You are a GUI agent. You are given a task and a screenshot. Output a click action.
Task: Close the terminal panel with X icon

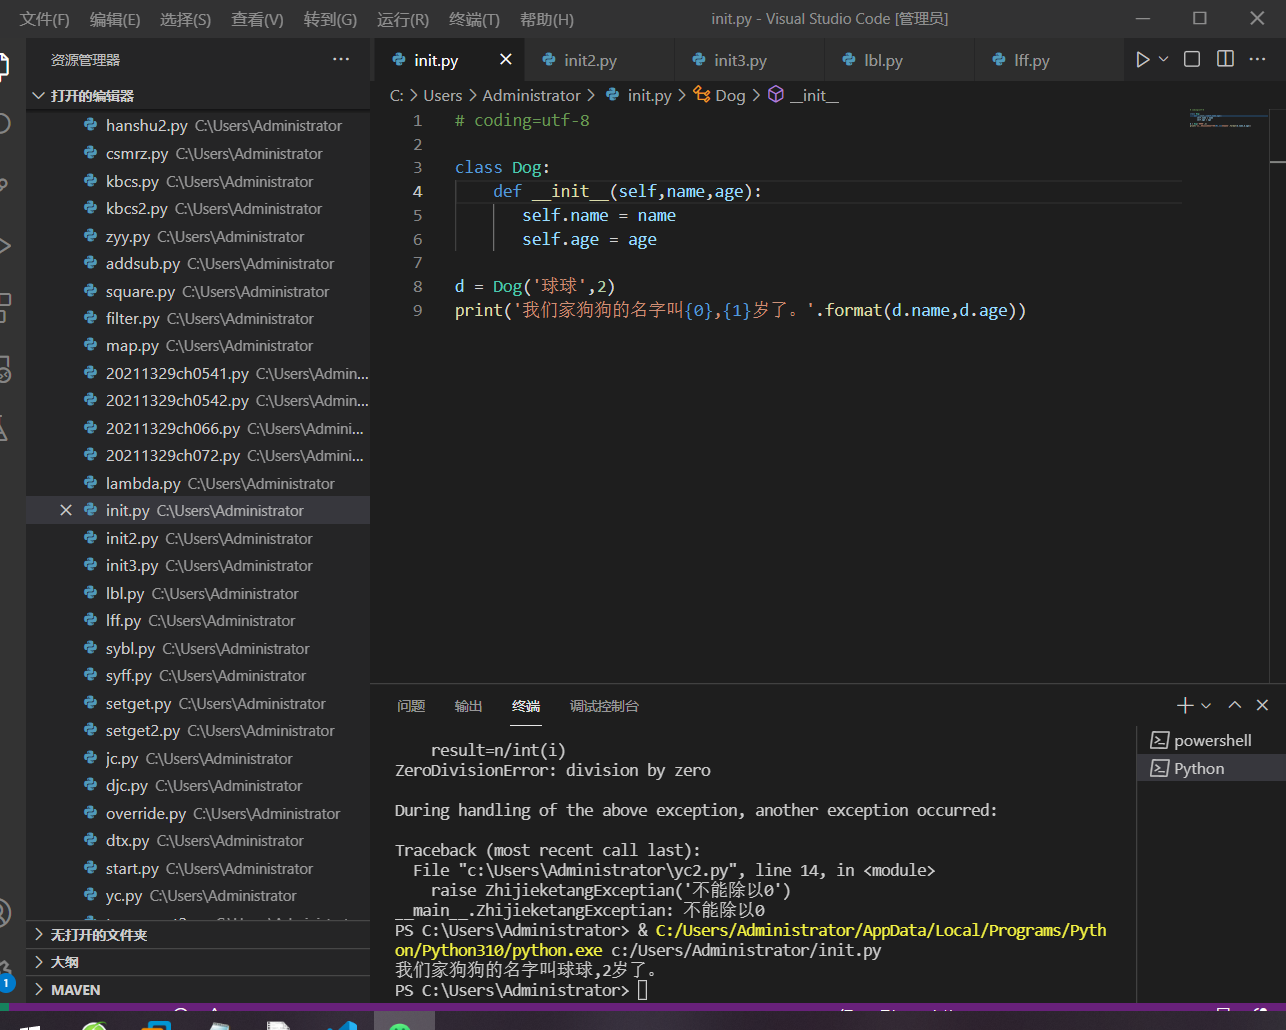(1262, 706)
